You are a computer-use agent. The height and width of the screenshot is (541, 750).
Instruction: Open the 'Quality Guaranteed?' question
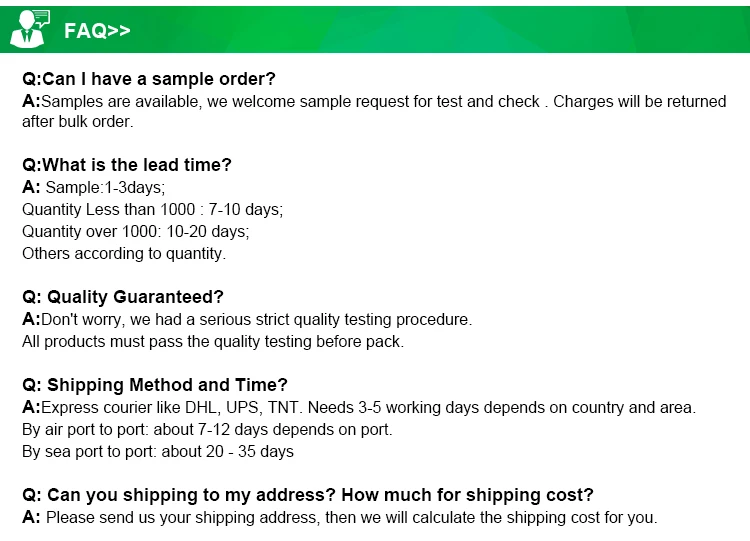(x=123, y=297)
